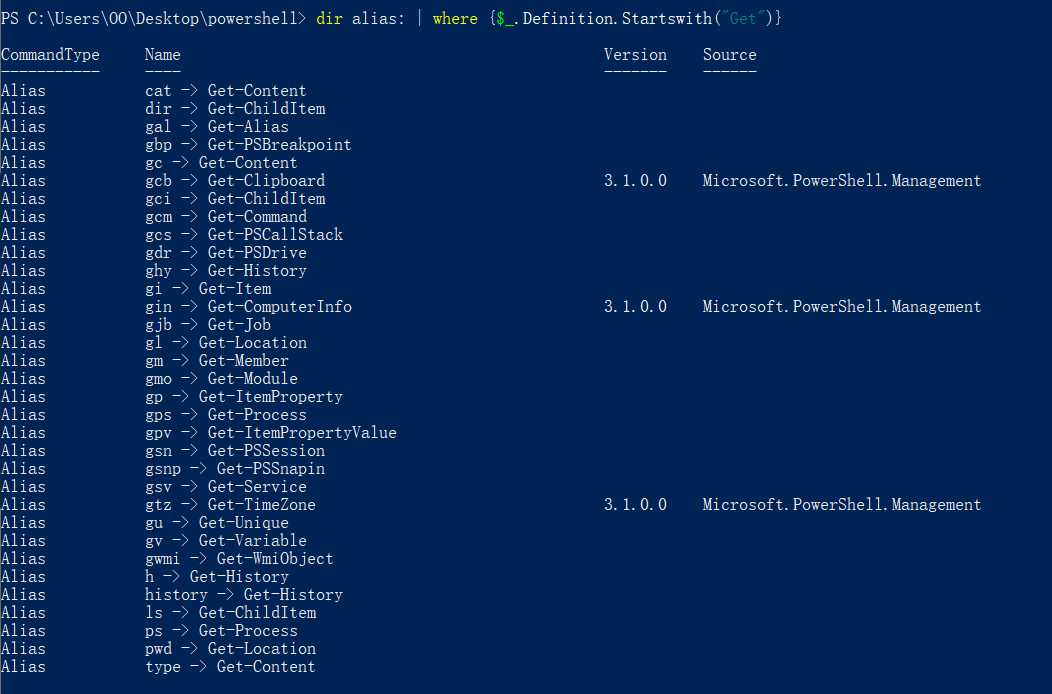
Task: Click the gcb -> Get-Clipboard entry
Action: [x=235, y=181]
